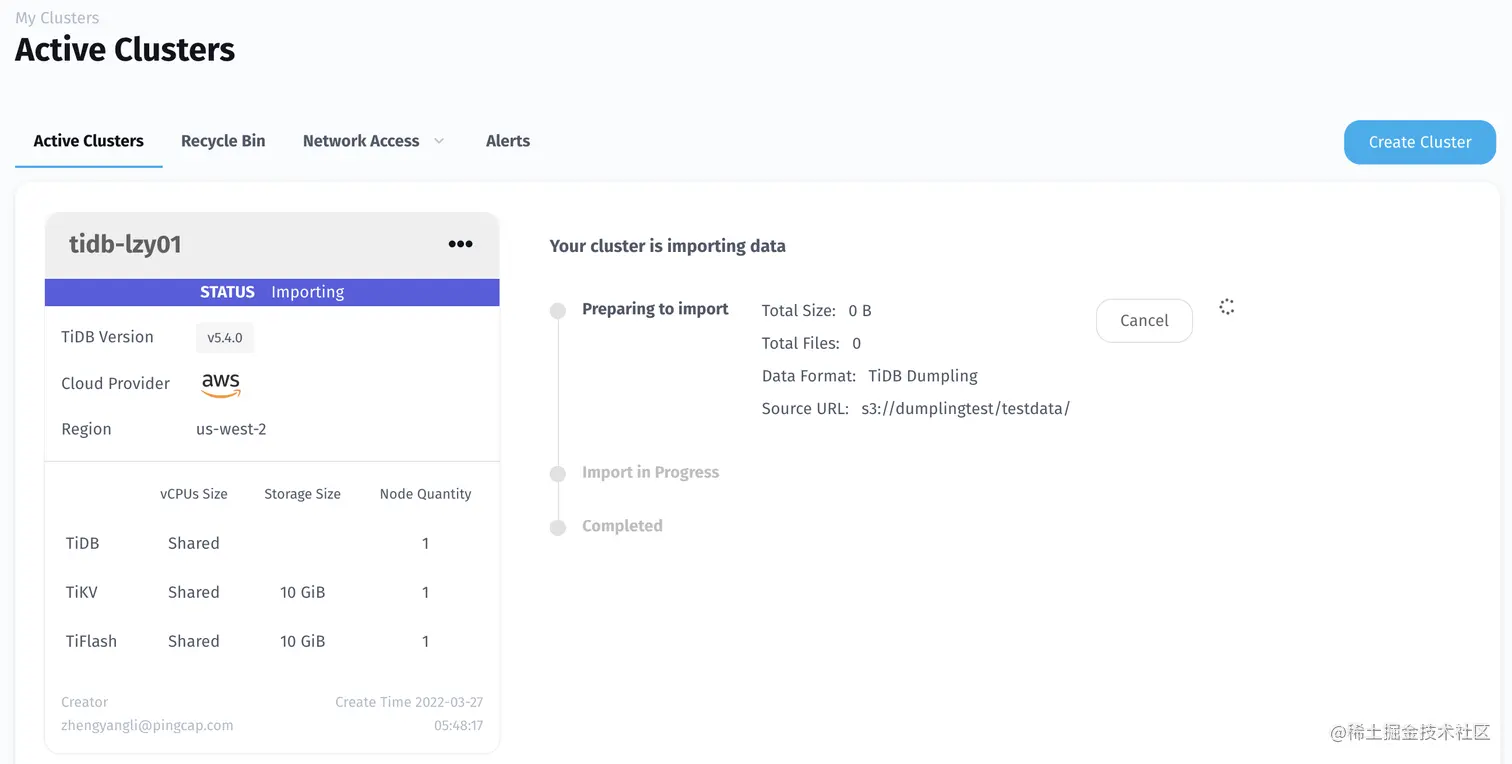Click the tidb-lzy01 cluster name

(x=125, y=244)
